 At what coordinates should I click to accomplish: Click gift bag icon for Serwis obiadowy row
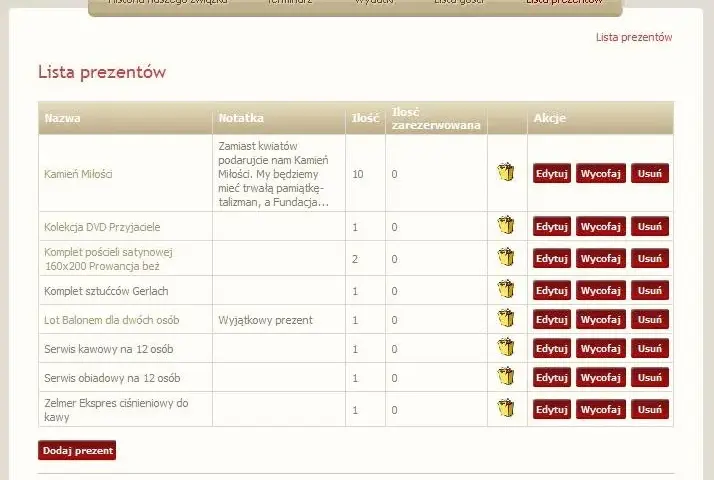tap(506, 376)
